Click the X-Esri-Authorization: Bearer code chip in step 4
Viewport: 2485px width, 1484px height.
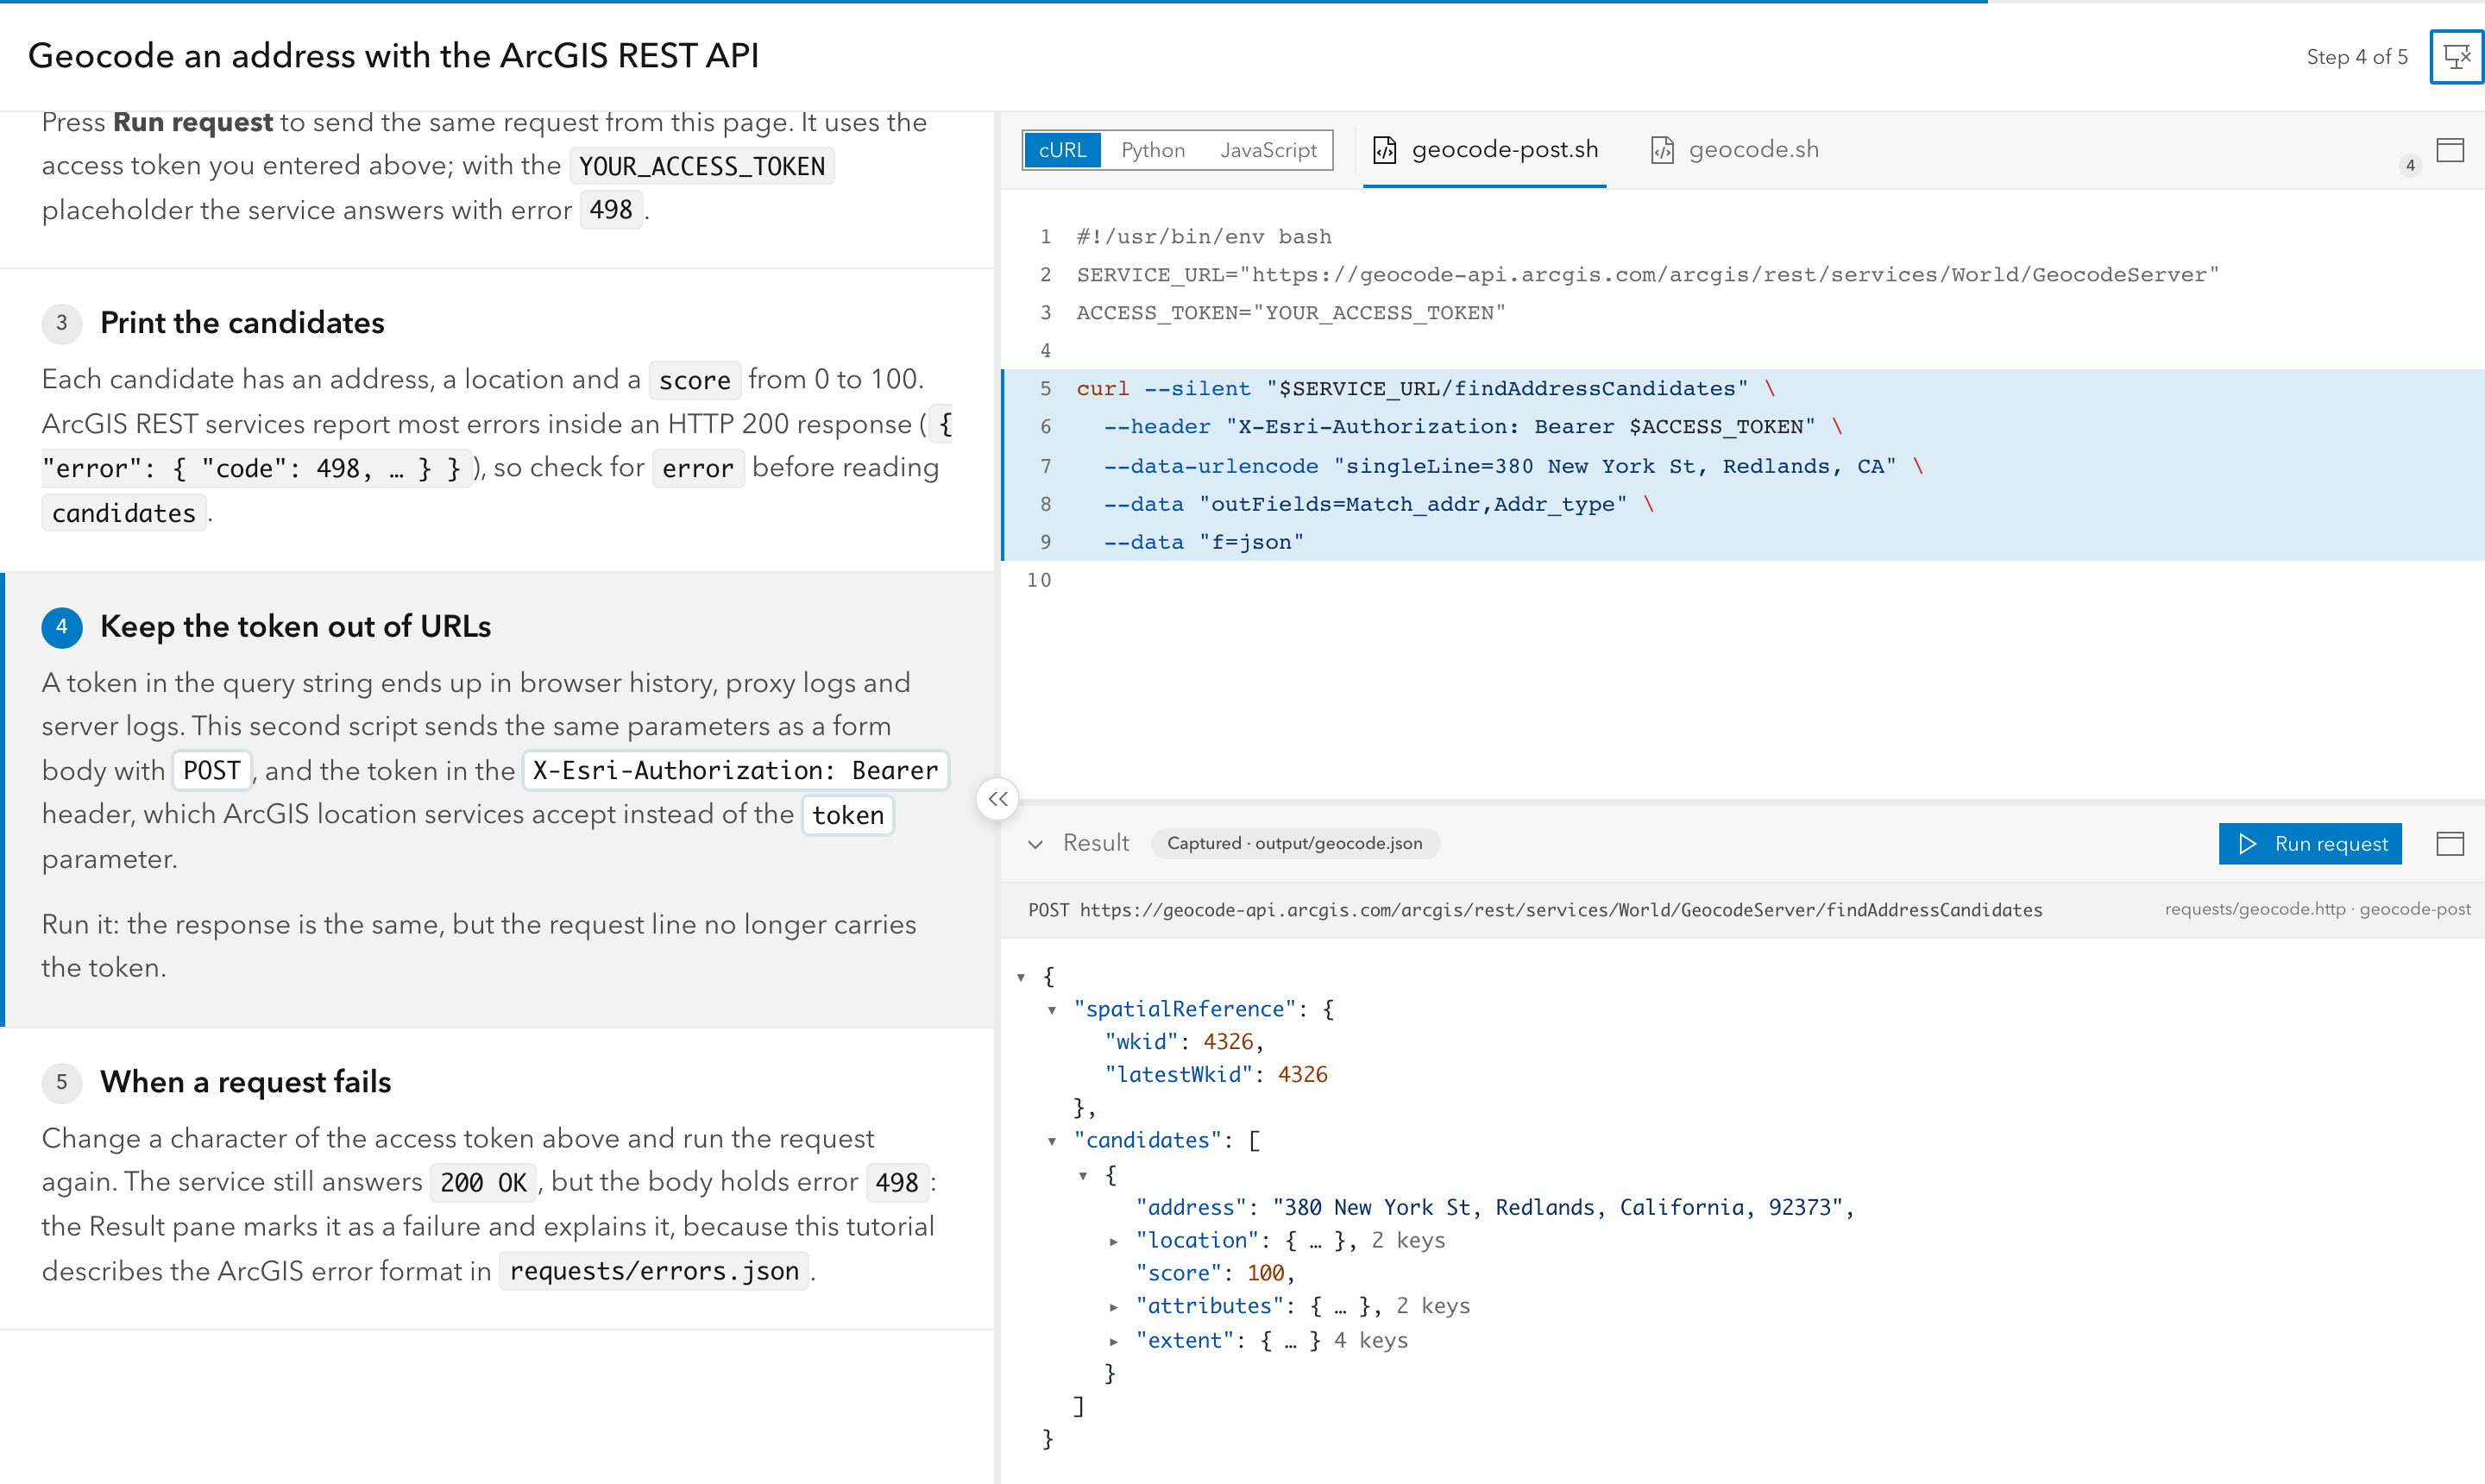(735, 771)
